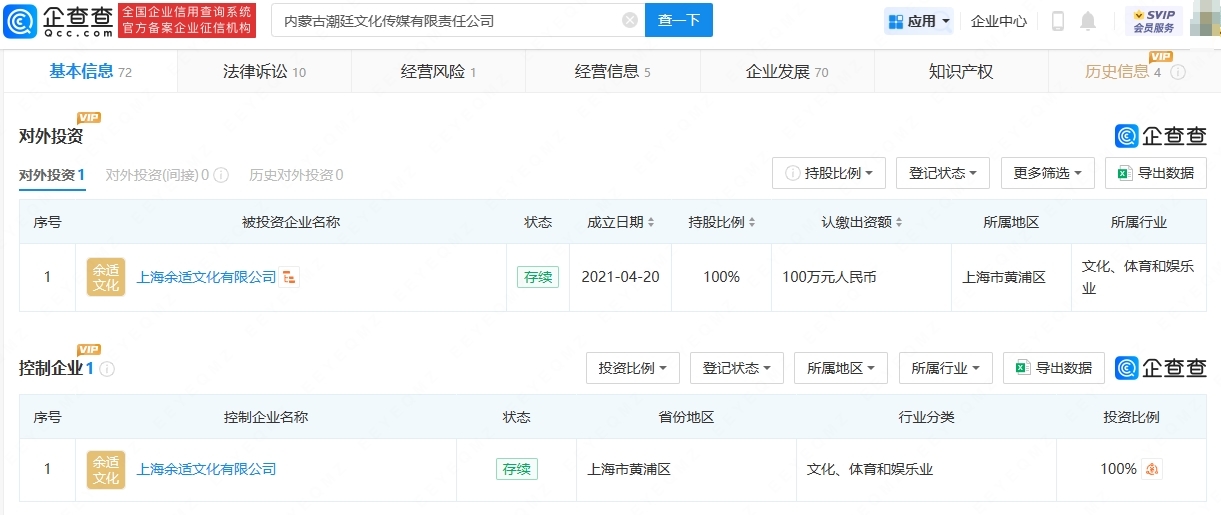Screen dimensions: 1221x515
Task: Open 所属地区 filter dropdown
Action: [x=841, y=368]
